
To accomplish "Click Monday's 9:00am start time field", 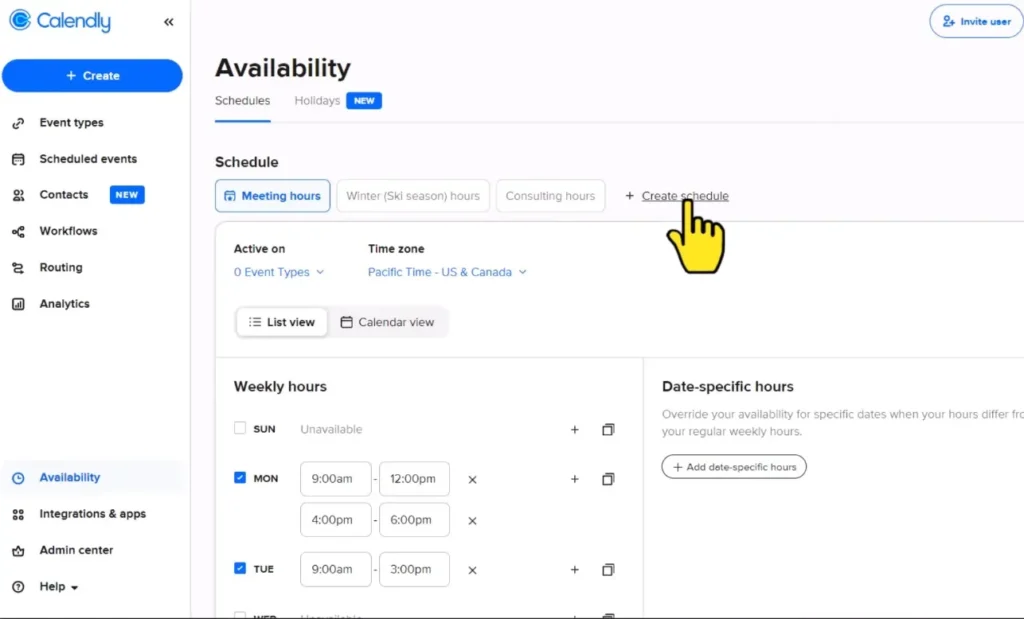I will [335, 478].
